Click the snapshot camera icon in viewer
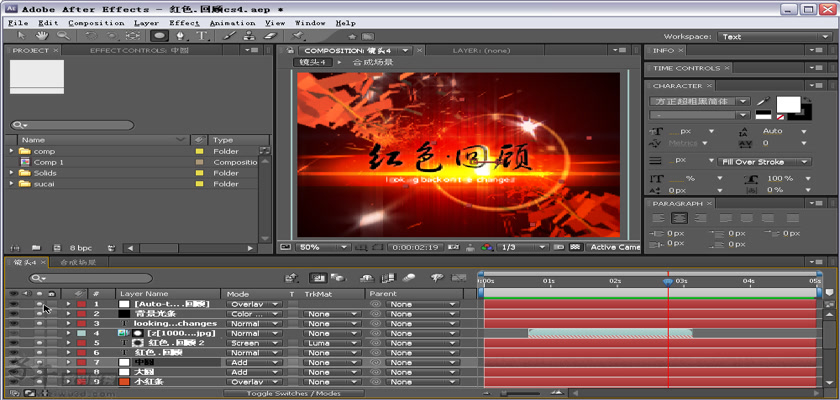 (x=453, y=247)
